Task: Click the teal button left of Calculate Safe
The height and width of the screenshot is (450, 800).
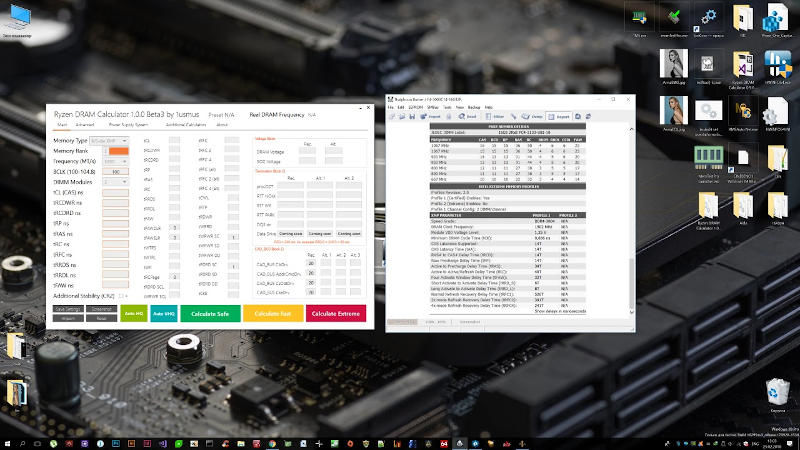Action: point(164,313)
